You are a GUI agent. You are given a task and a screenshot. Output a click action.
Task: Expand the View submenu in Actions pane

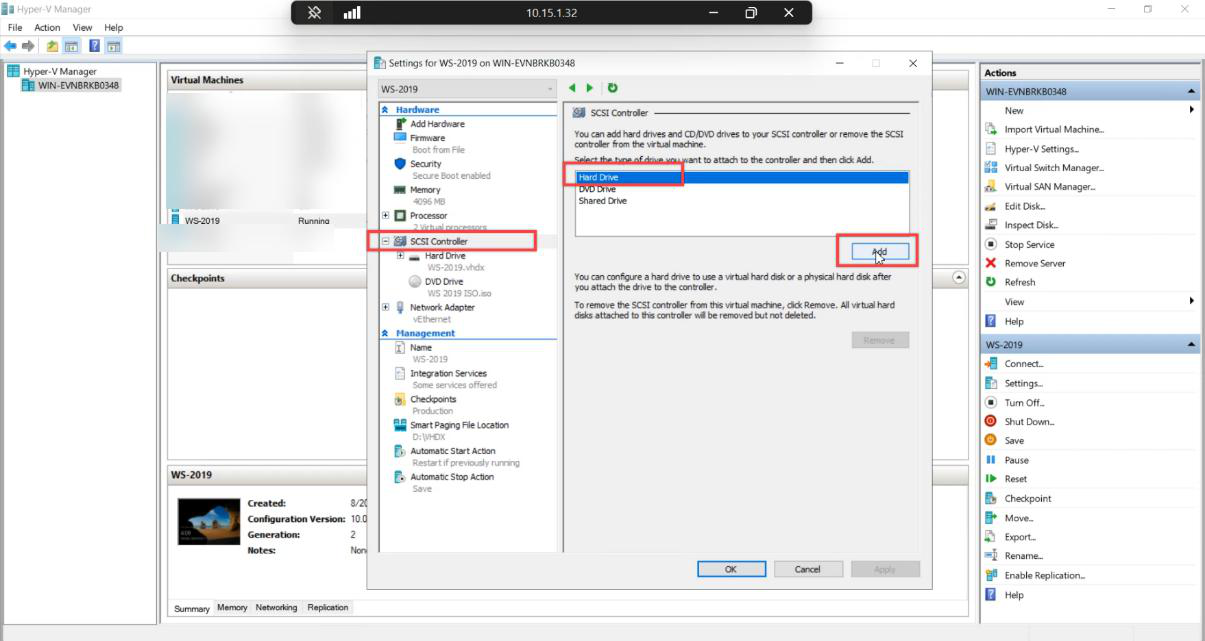(1192, 301)
